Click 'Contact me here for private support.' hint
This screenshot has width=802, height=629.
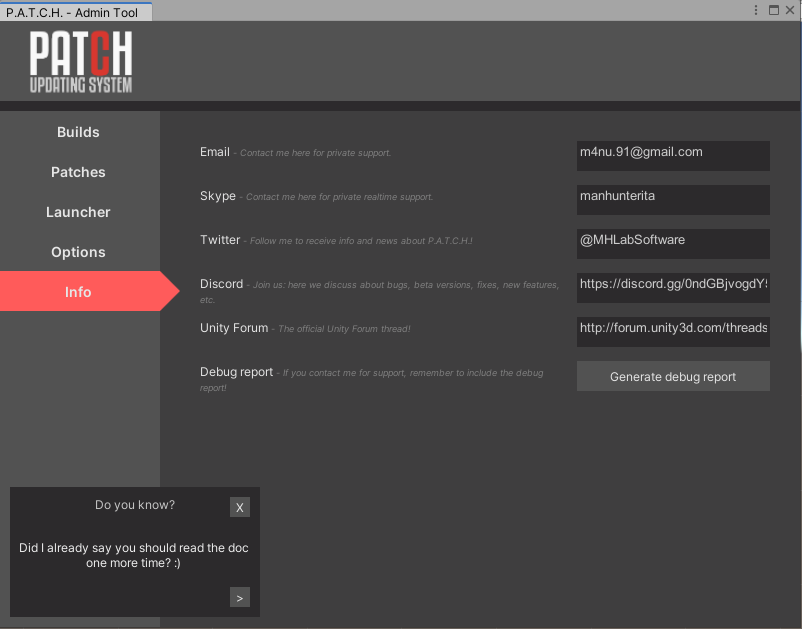pyautogui.click(x=316, y=153)
